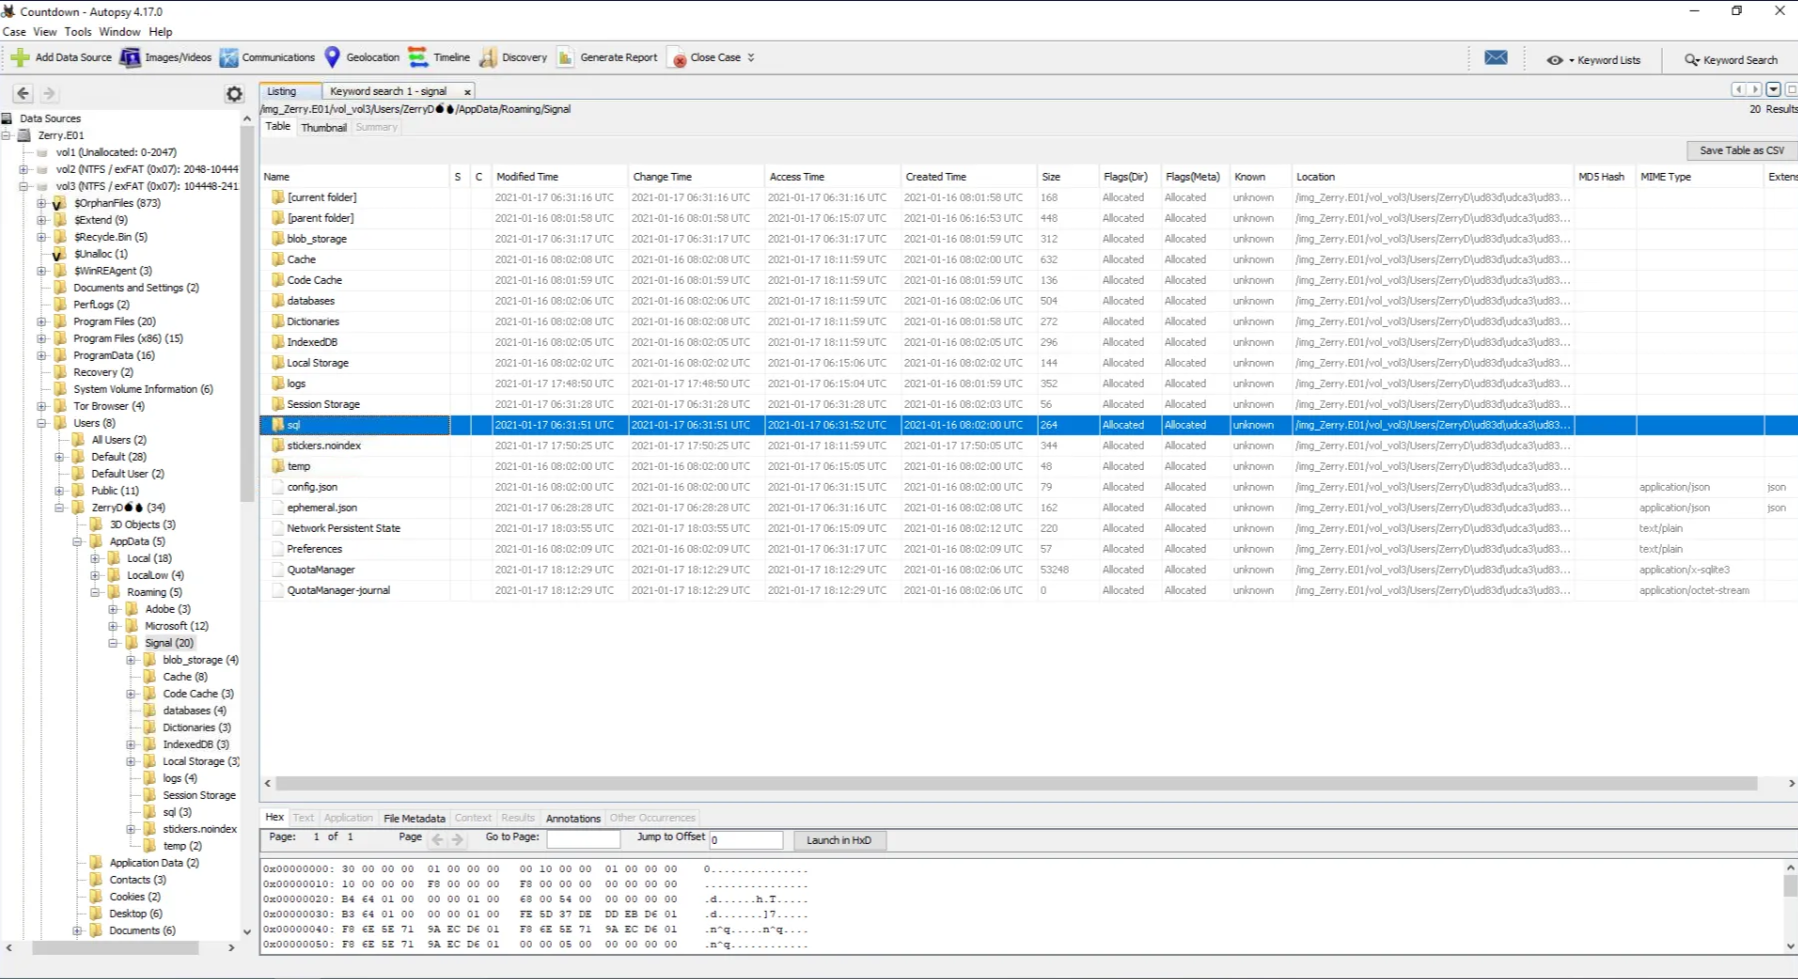Click the Code Cache folder icon in table
The image size is (1798, 979).
click(278, 280)
